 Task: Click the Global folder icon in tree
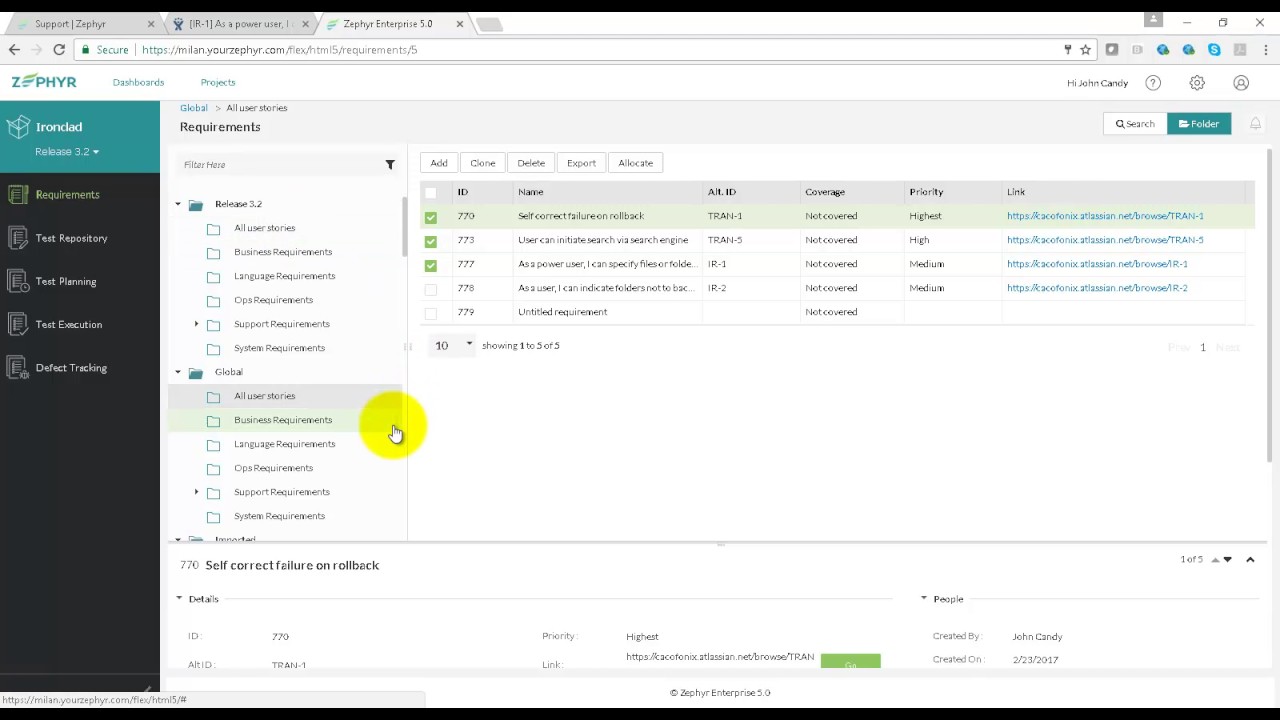click(x=196, y=372)
